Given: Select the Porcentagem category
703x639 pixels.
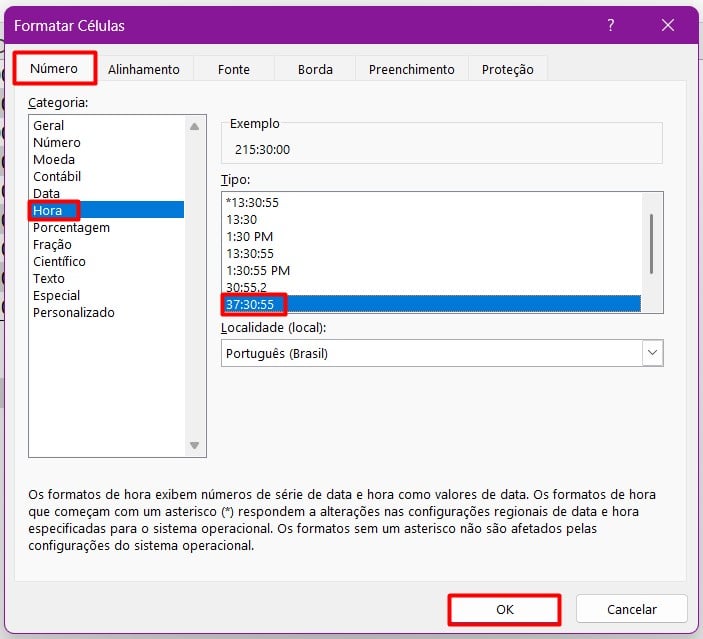Looking at the screenshot, I should [x=71, y=227].
